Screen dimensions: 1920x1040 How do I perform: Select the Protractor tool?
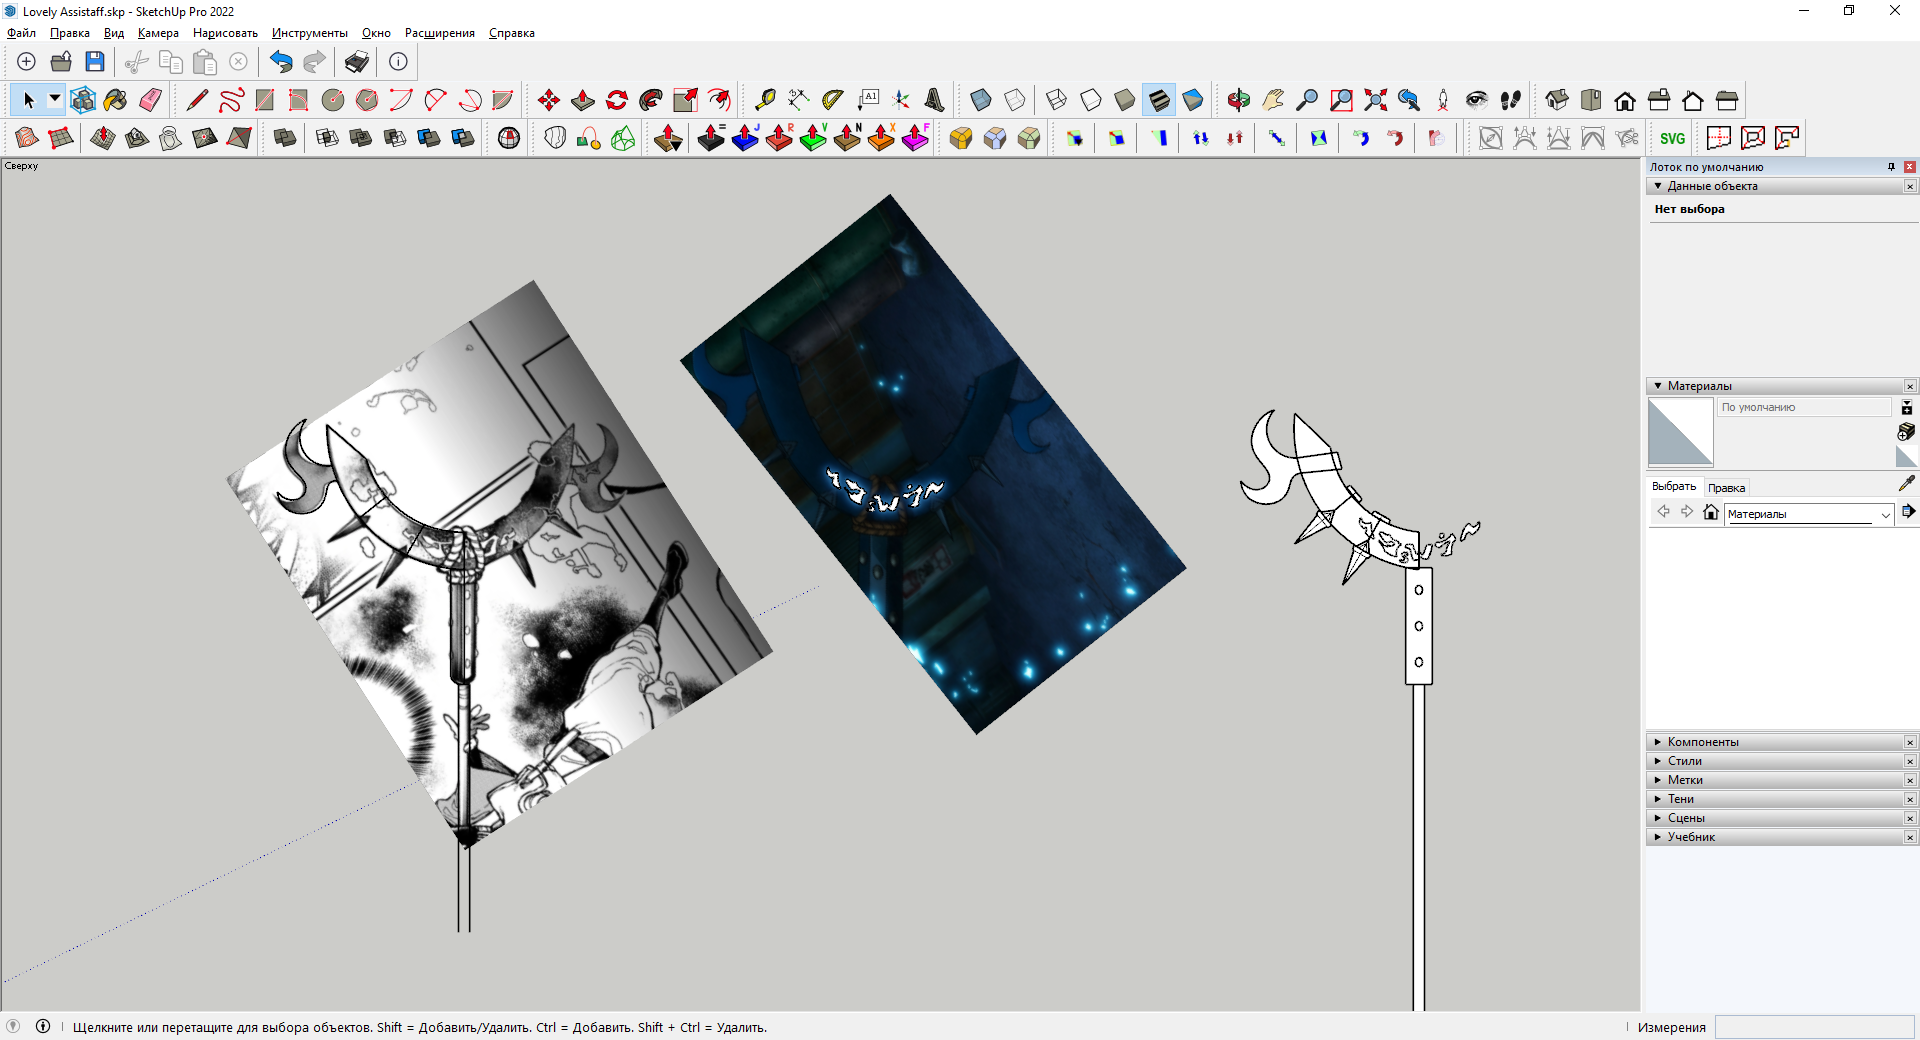pyautogui.click(x=832, y=100)
